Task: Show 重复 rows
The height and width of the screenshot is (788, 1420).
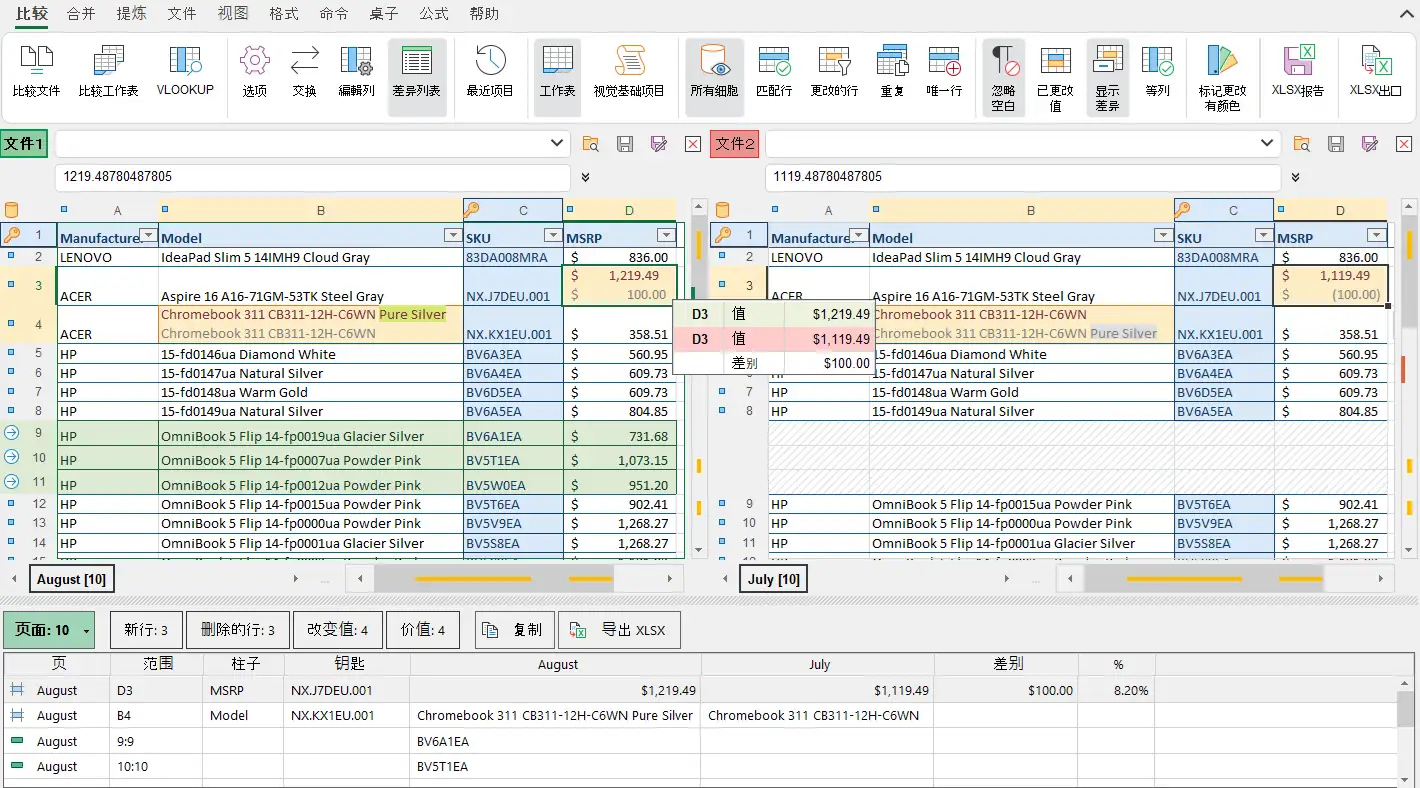Action: (892, 71)
